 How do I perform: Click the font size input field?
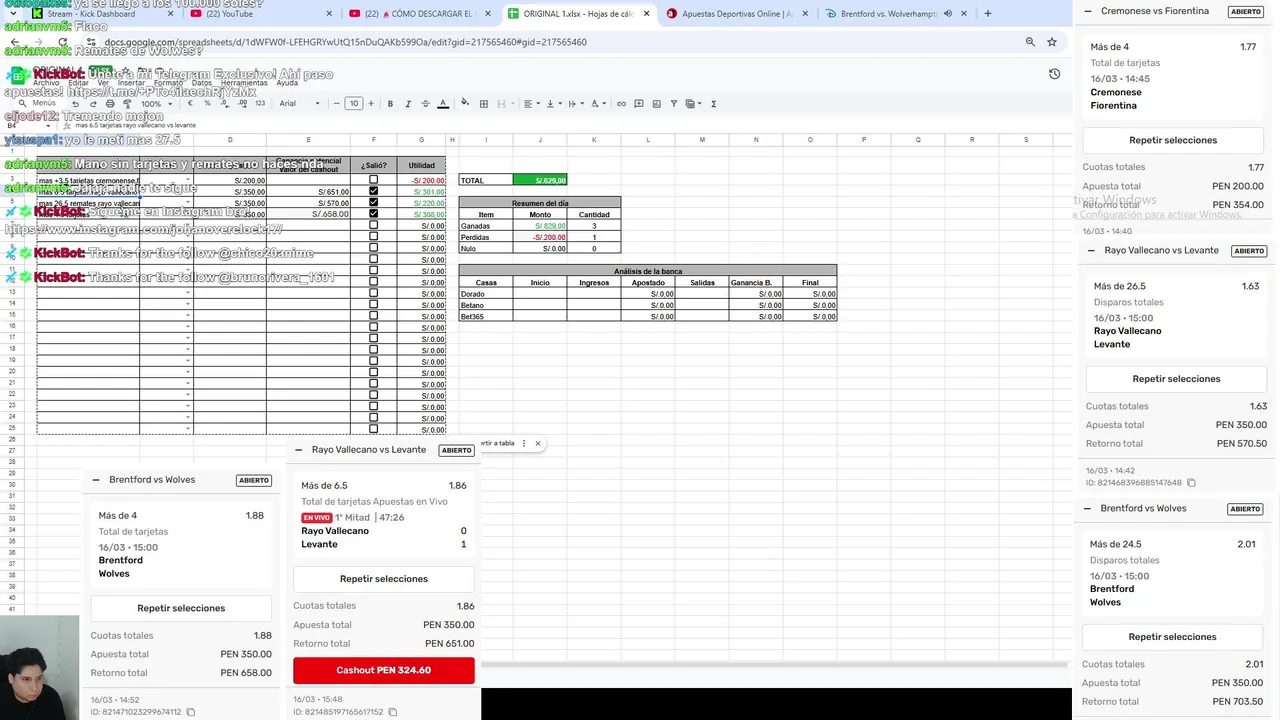(353, 103)
